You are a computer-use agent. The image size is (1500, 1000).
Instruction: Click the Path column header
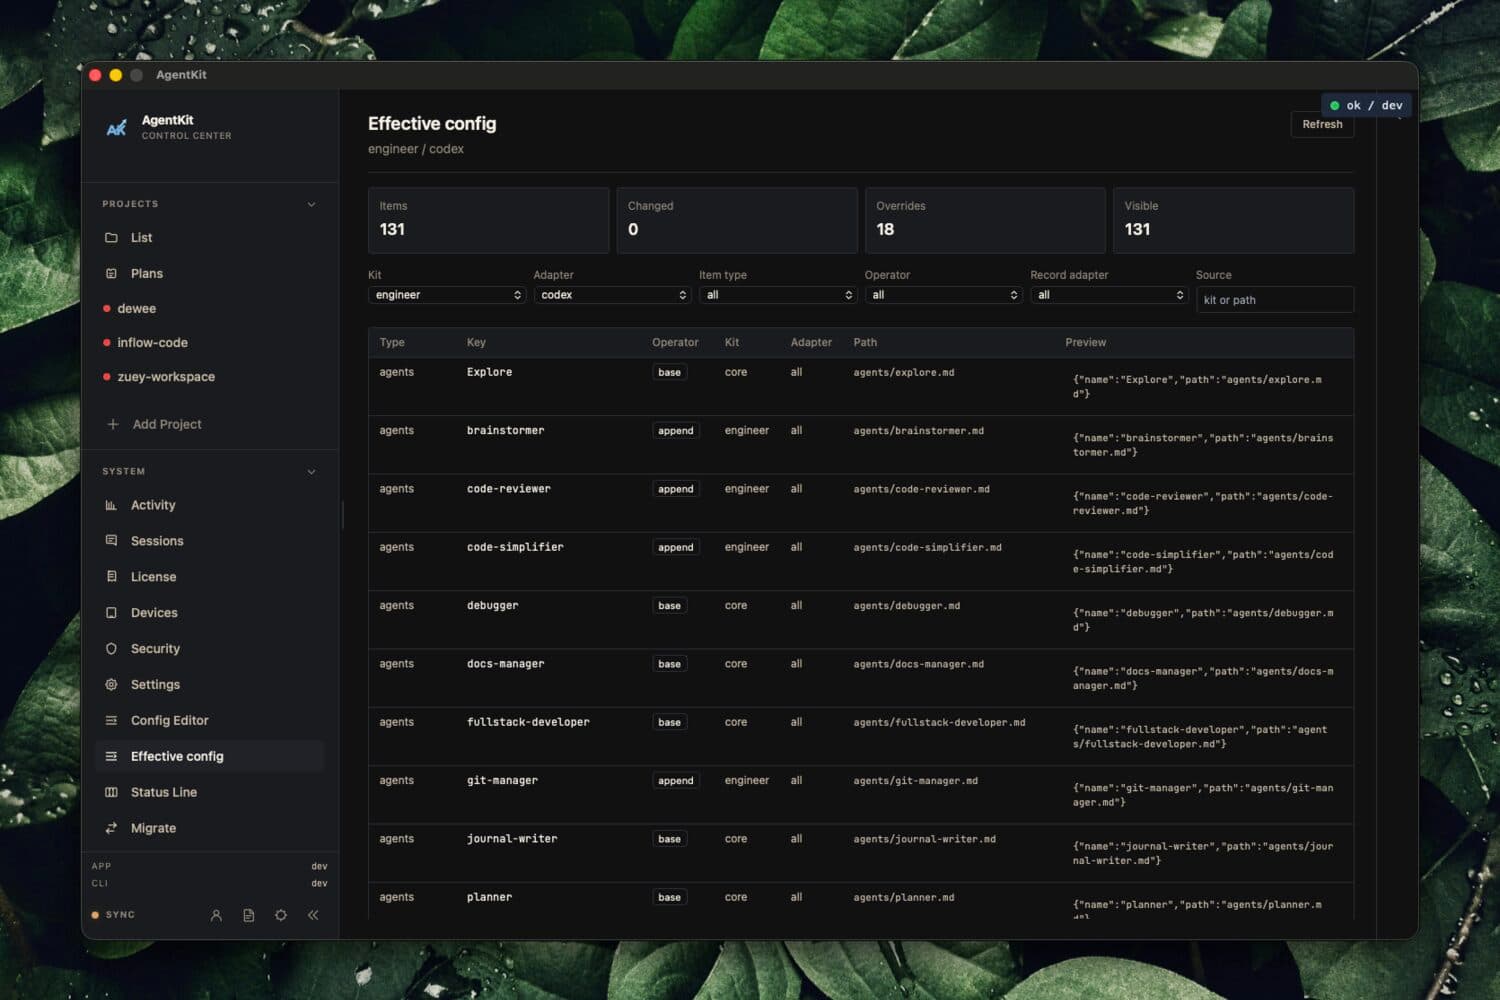[865, 342]
